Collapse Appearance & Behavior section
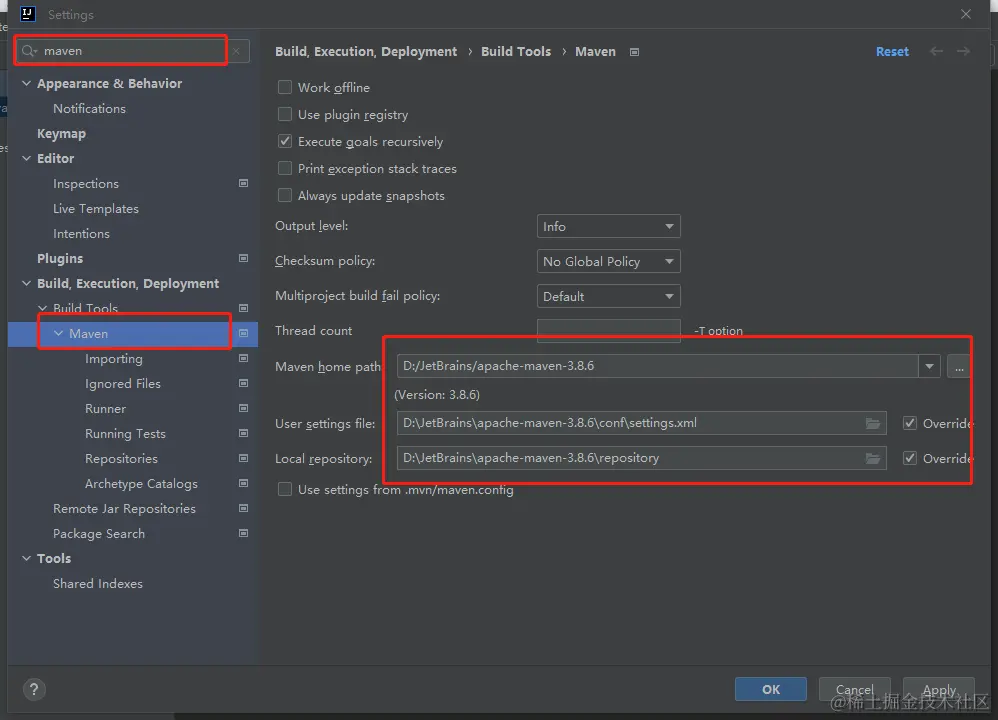Image resolution: width=998 pixels, height=720 pixels. coord(26,83)
